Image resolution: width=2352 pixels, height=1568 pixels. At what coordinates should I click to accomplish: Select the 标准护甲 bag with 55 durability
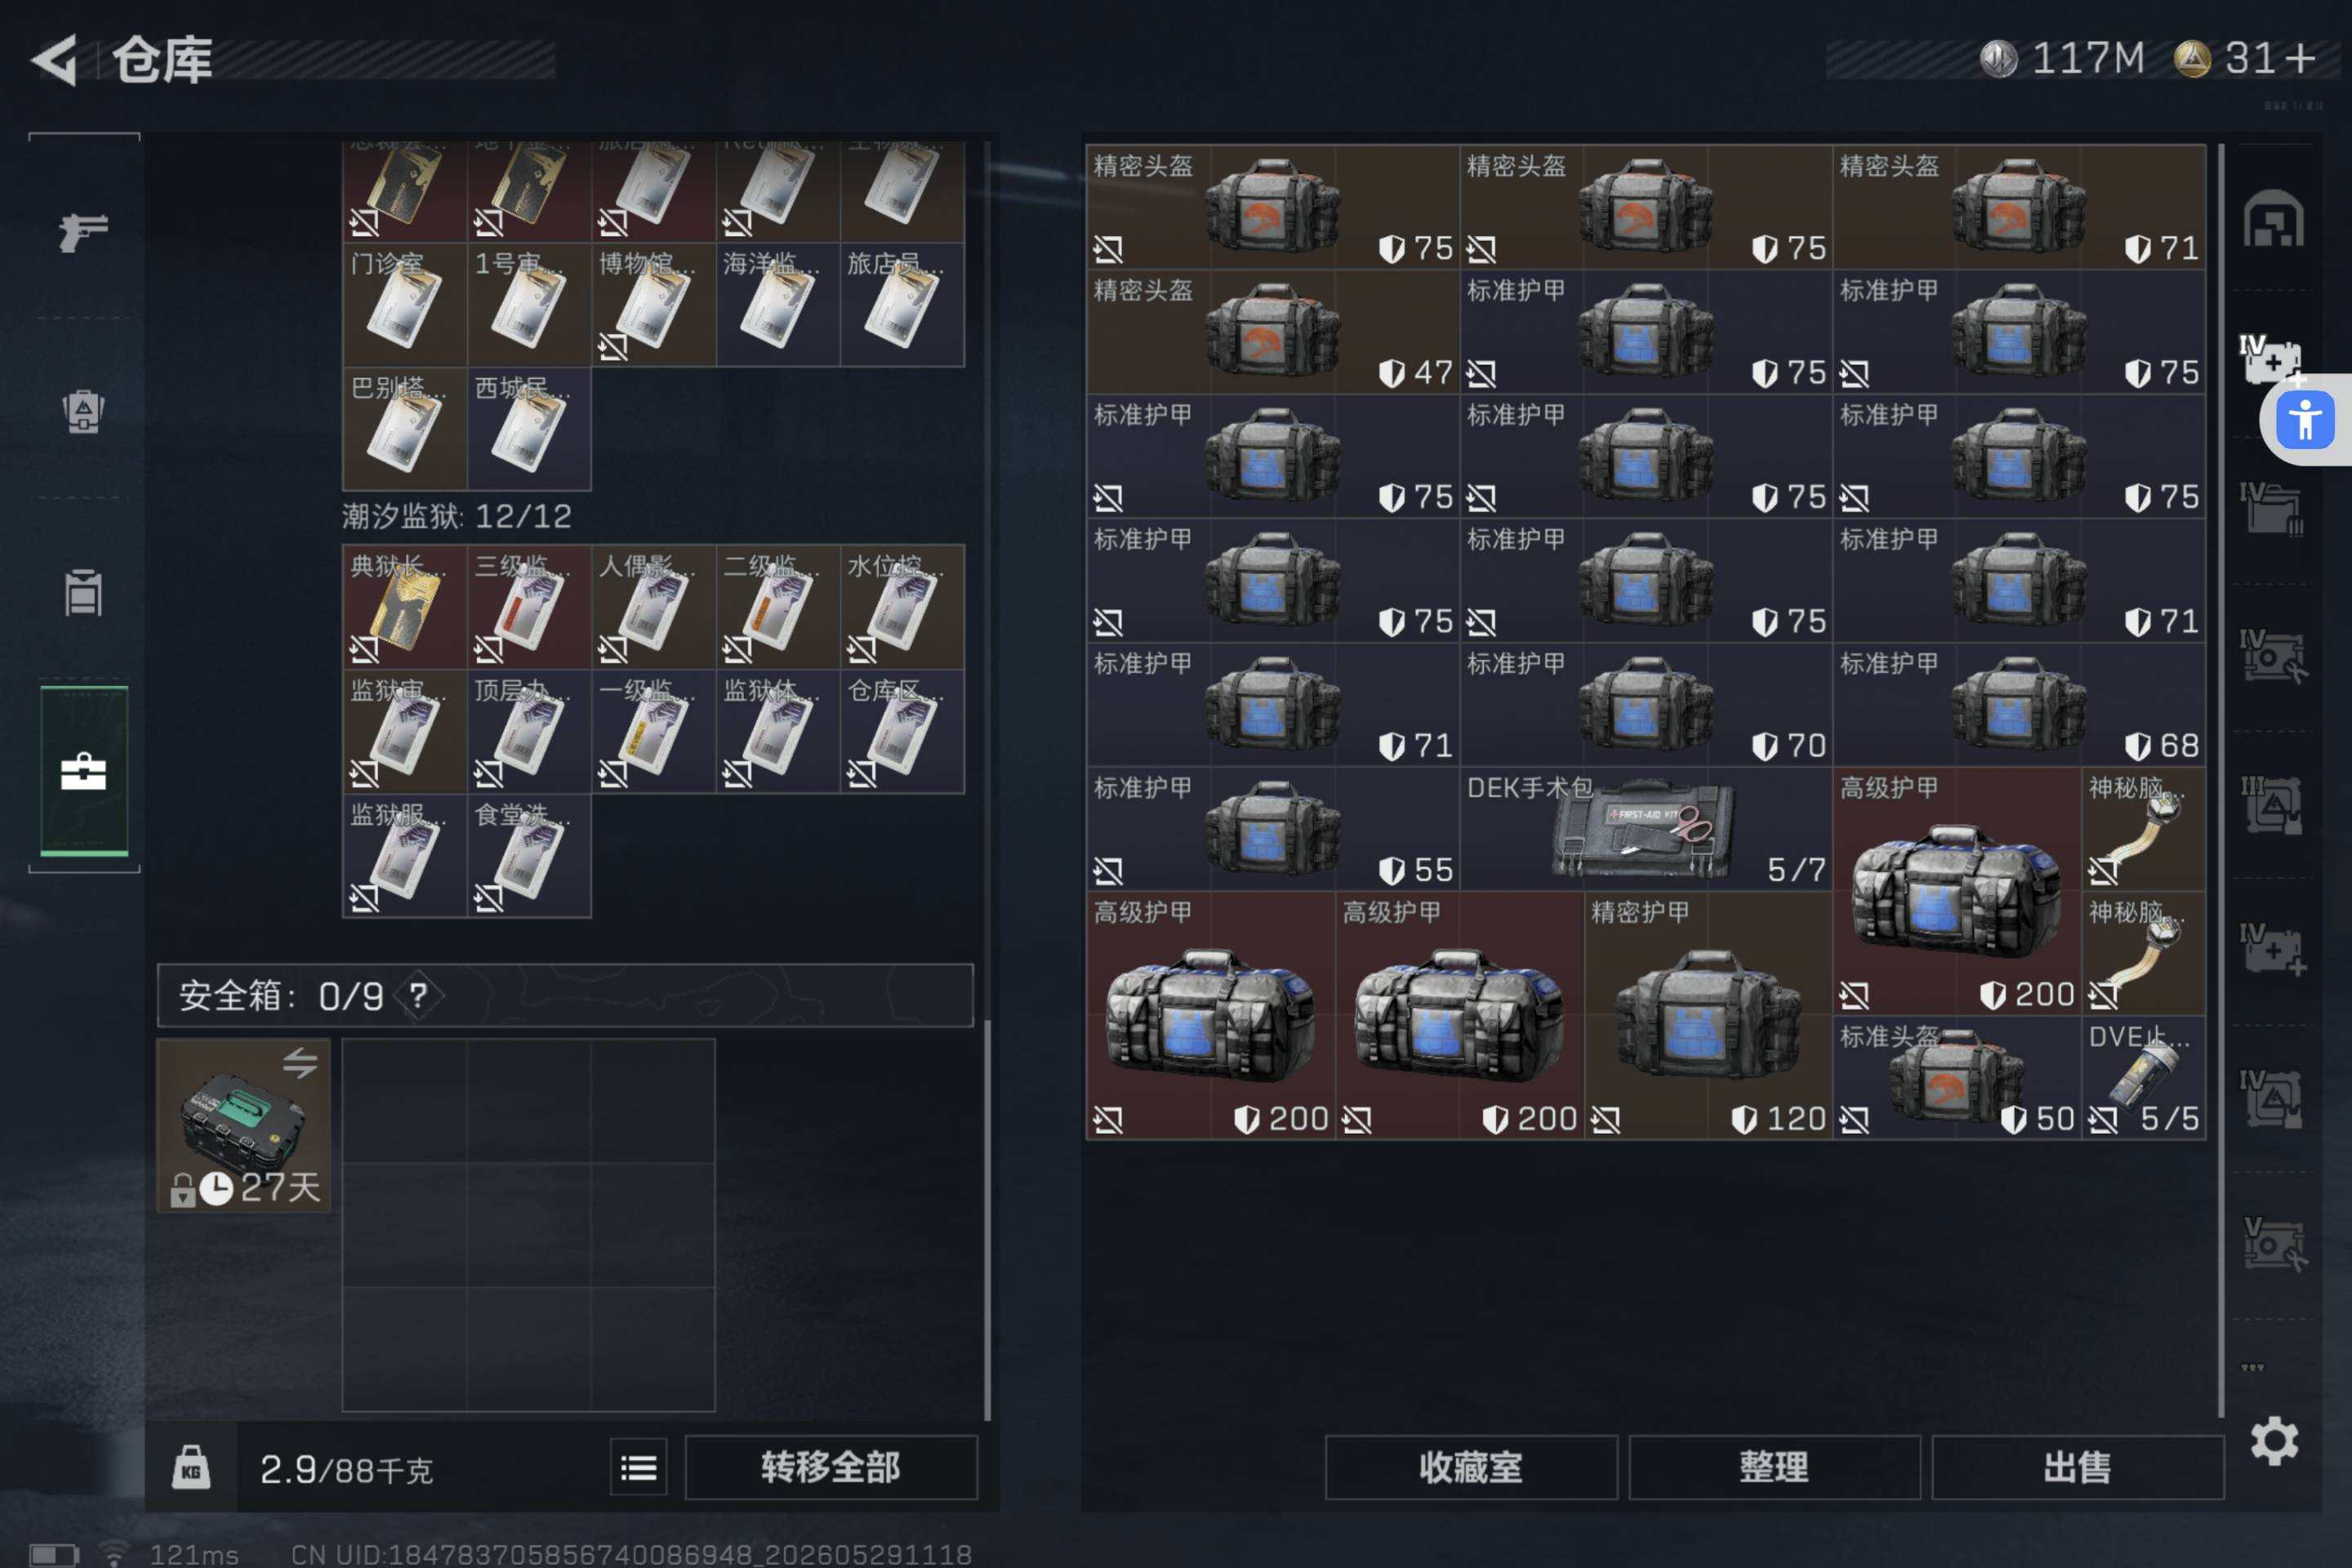[x=1273, y=829]
